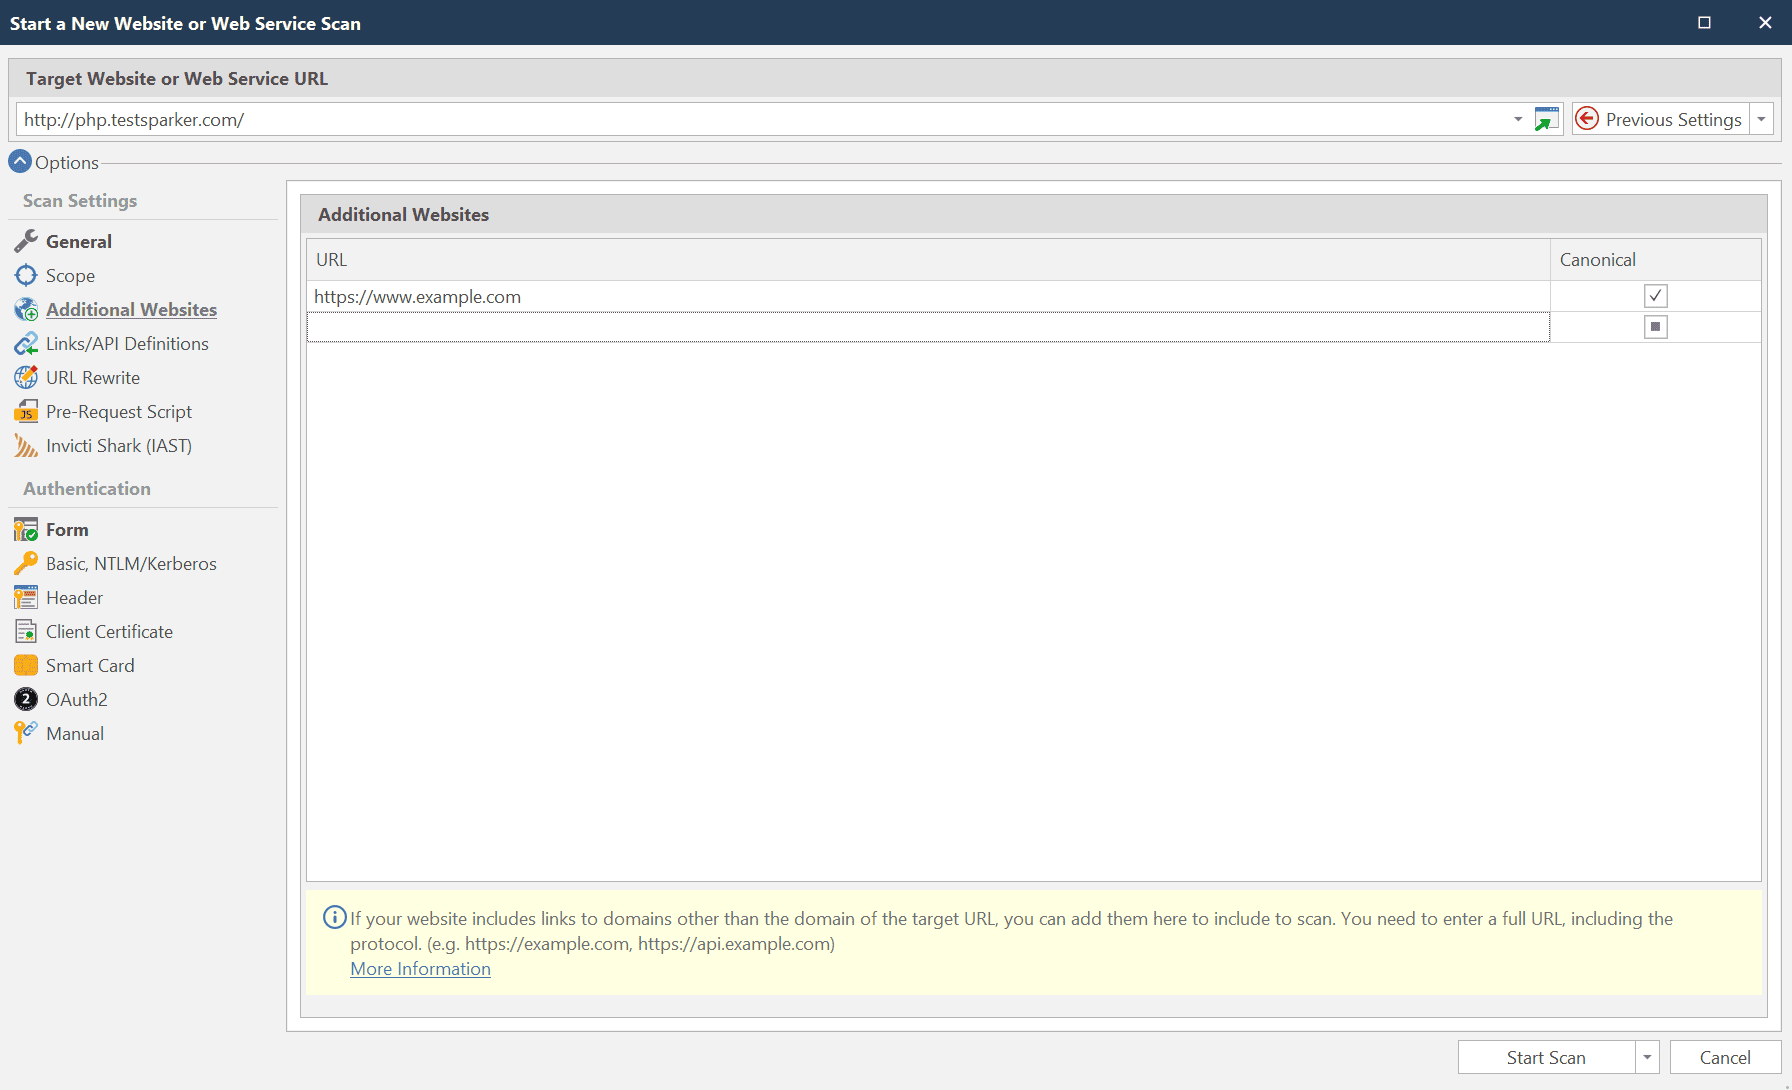
Task: Click the OAuth2 authentication icon
Action: click(x=26, y=699)
